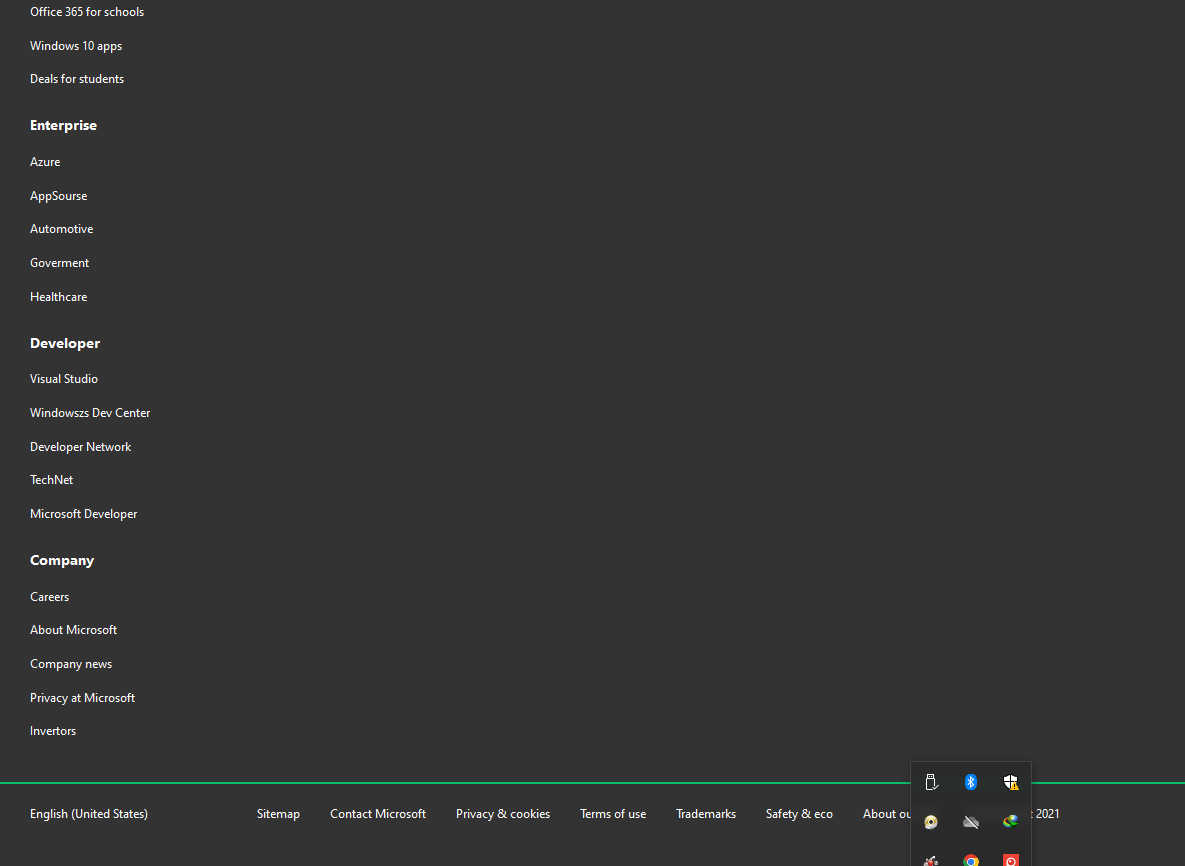Click the TechNet link

51,480
